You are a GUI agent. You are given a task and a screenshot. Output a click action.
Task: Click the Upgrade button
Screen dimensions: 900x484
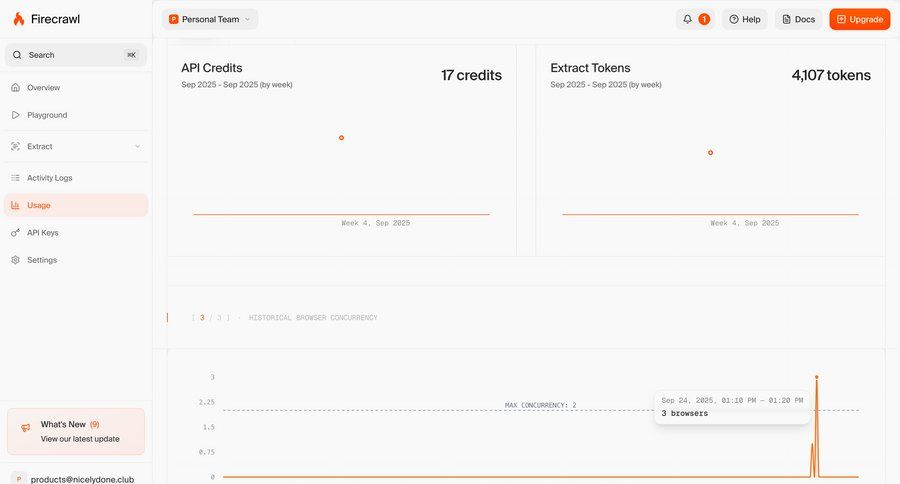click(x=859, y=19)
